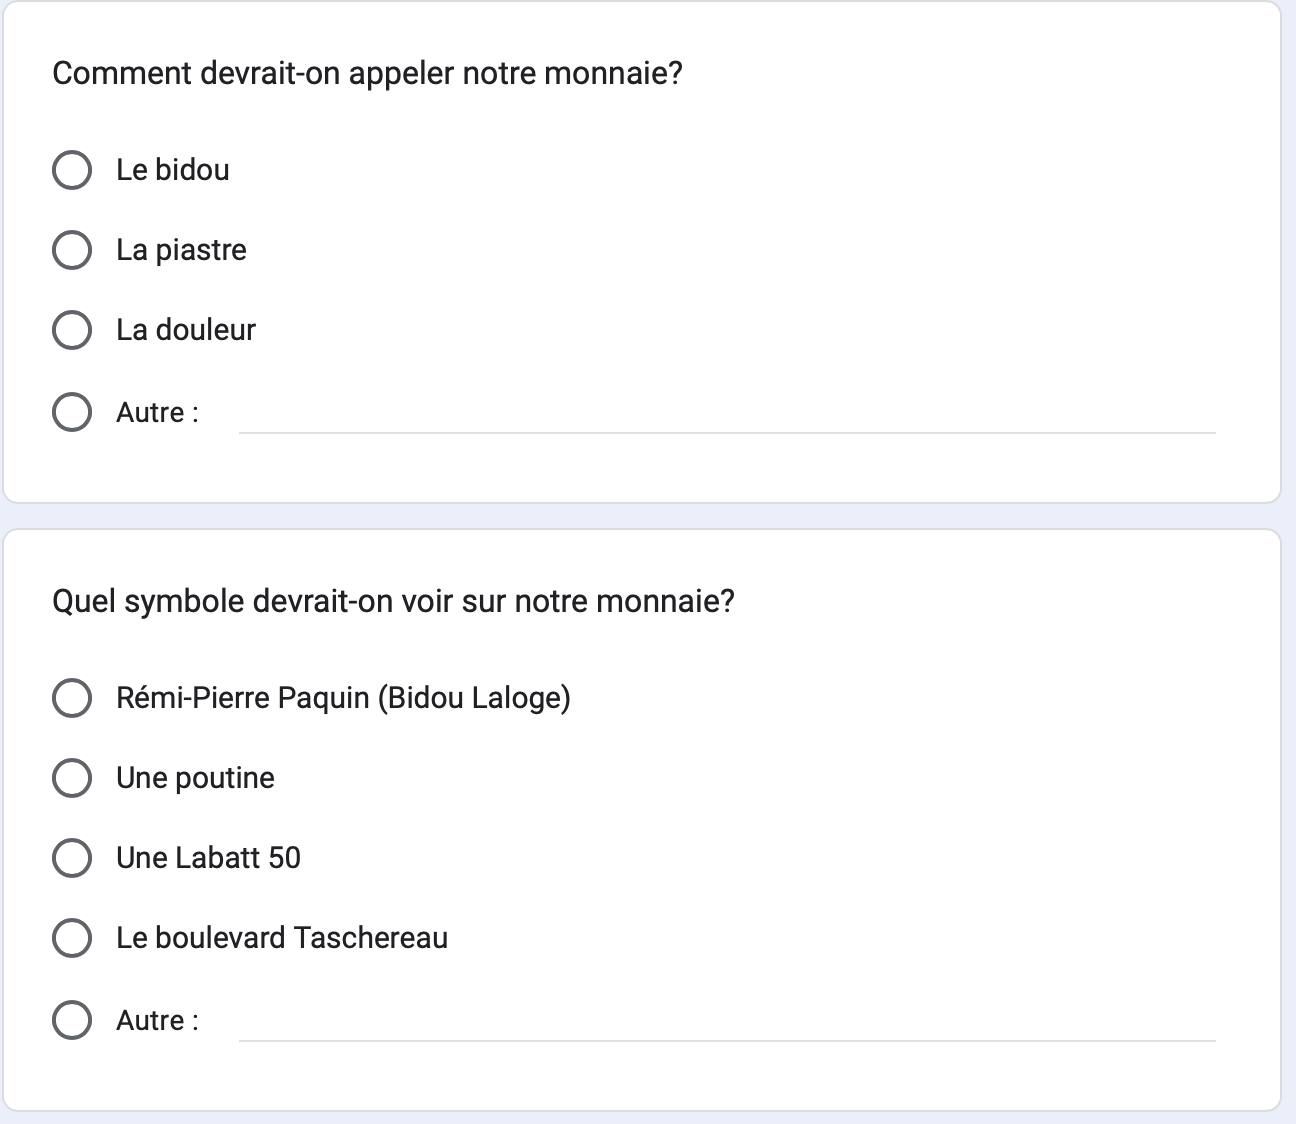
Task: Select "Autre" radio in currency name question
Action: (x=72, y=412)
